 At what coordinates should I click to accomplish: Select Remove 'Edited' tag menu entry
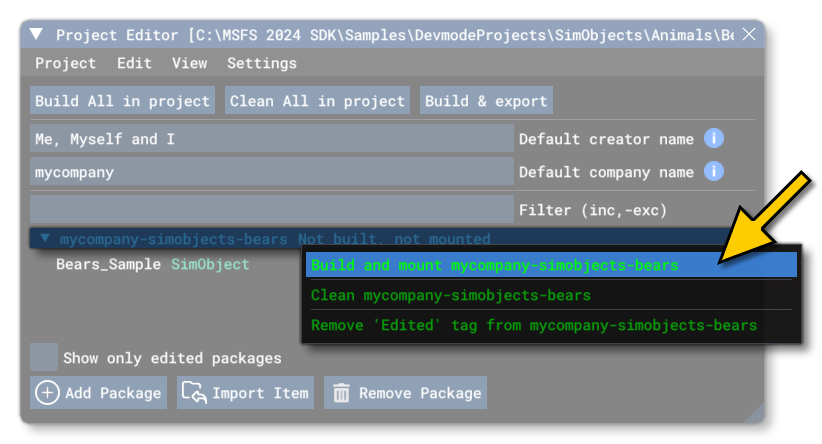534,325
